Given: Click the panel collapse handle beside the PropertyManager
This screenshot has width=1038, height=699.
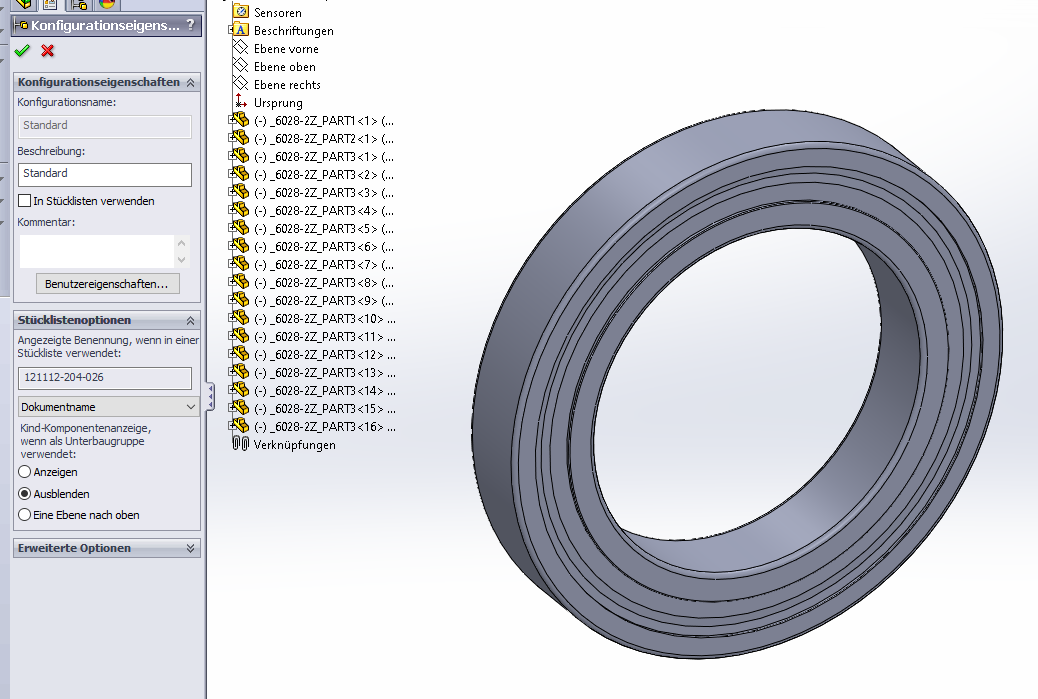Looking at the screenshot, I should 211,396.
